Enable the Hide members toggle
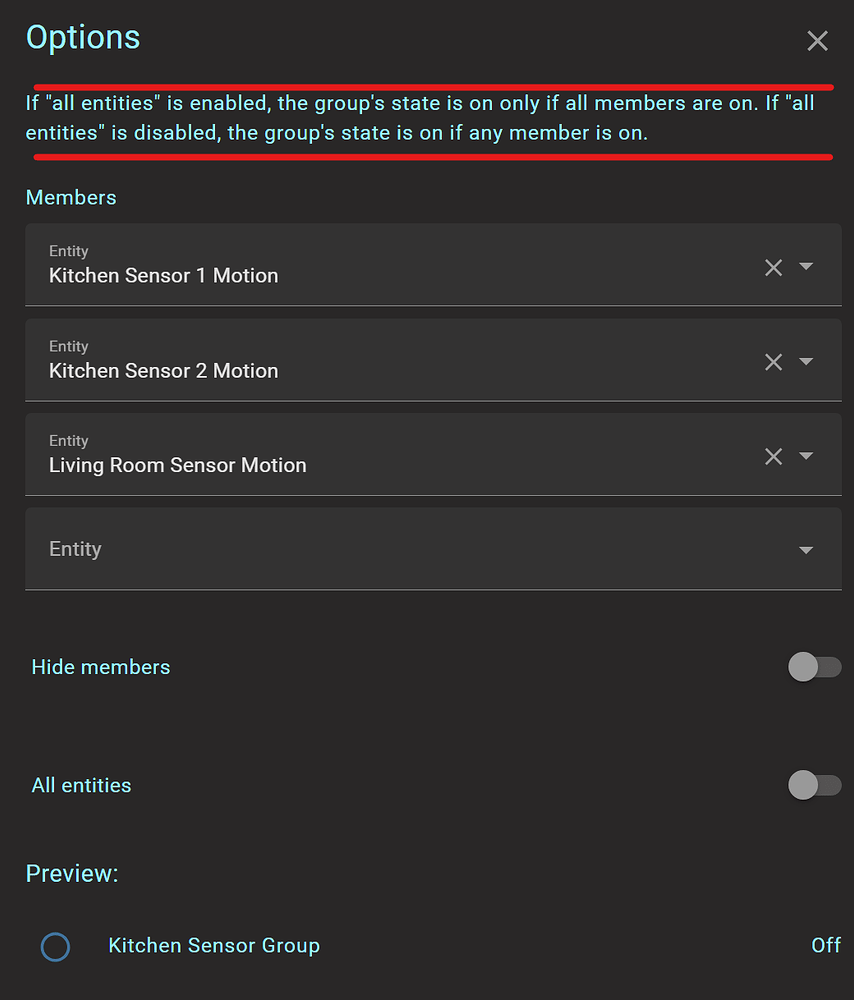This screenshot has height=1000, width=854. pyautogui.click(x=814, y=666)
